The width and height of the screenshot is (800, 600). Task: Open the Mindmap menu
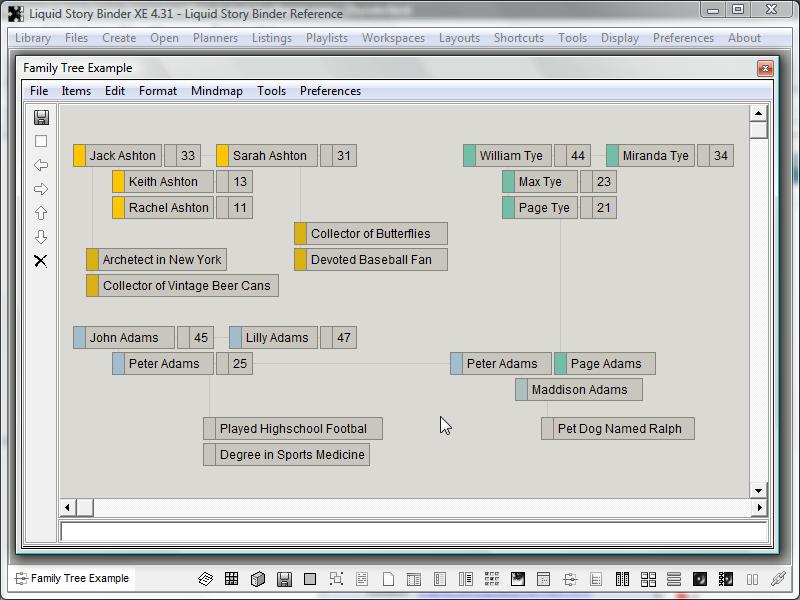point(216,91)
